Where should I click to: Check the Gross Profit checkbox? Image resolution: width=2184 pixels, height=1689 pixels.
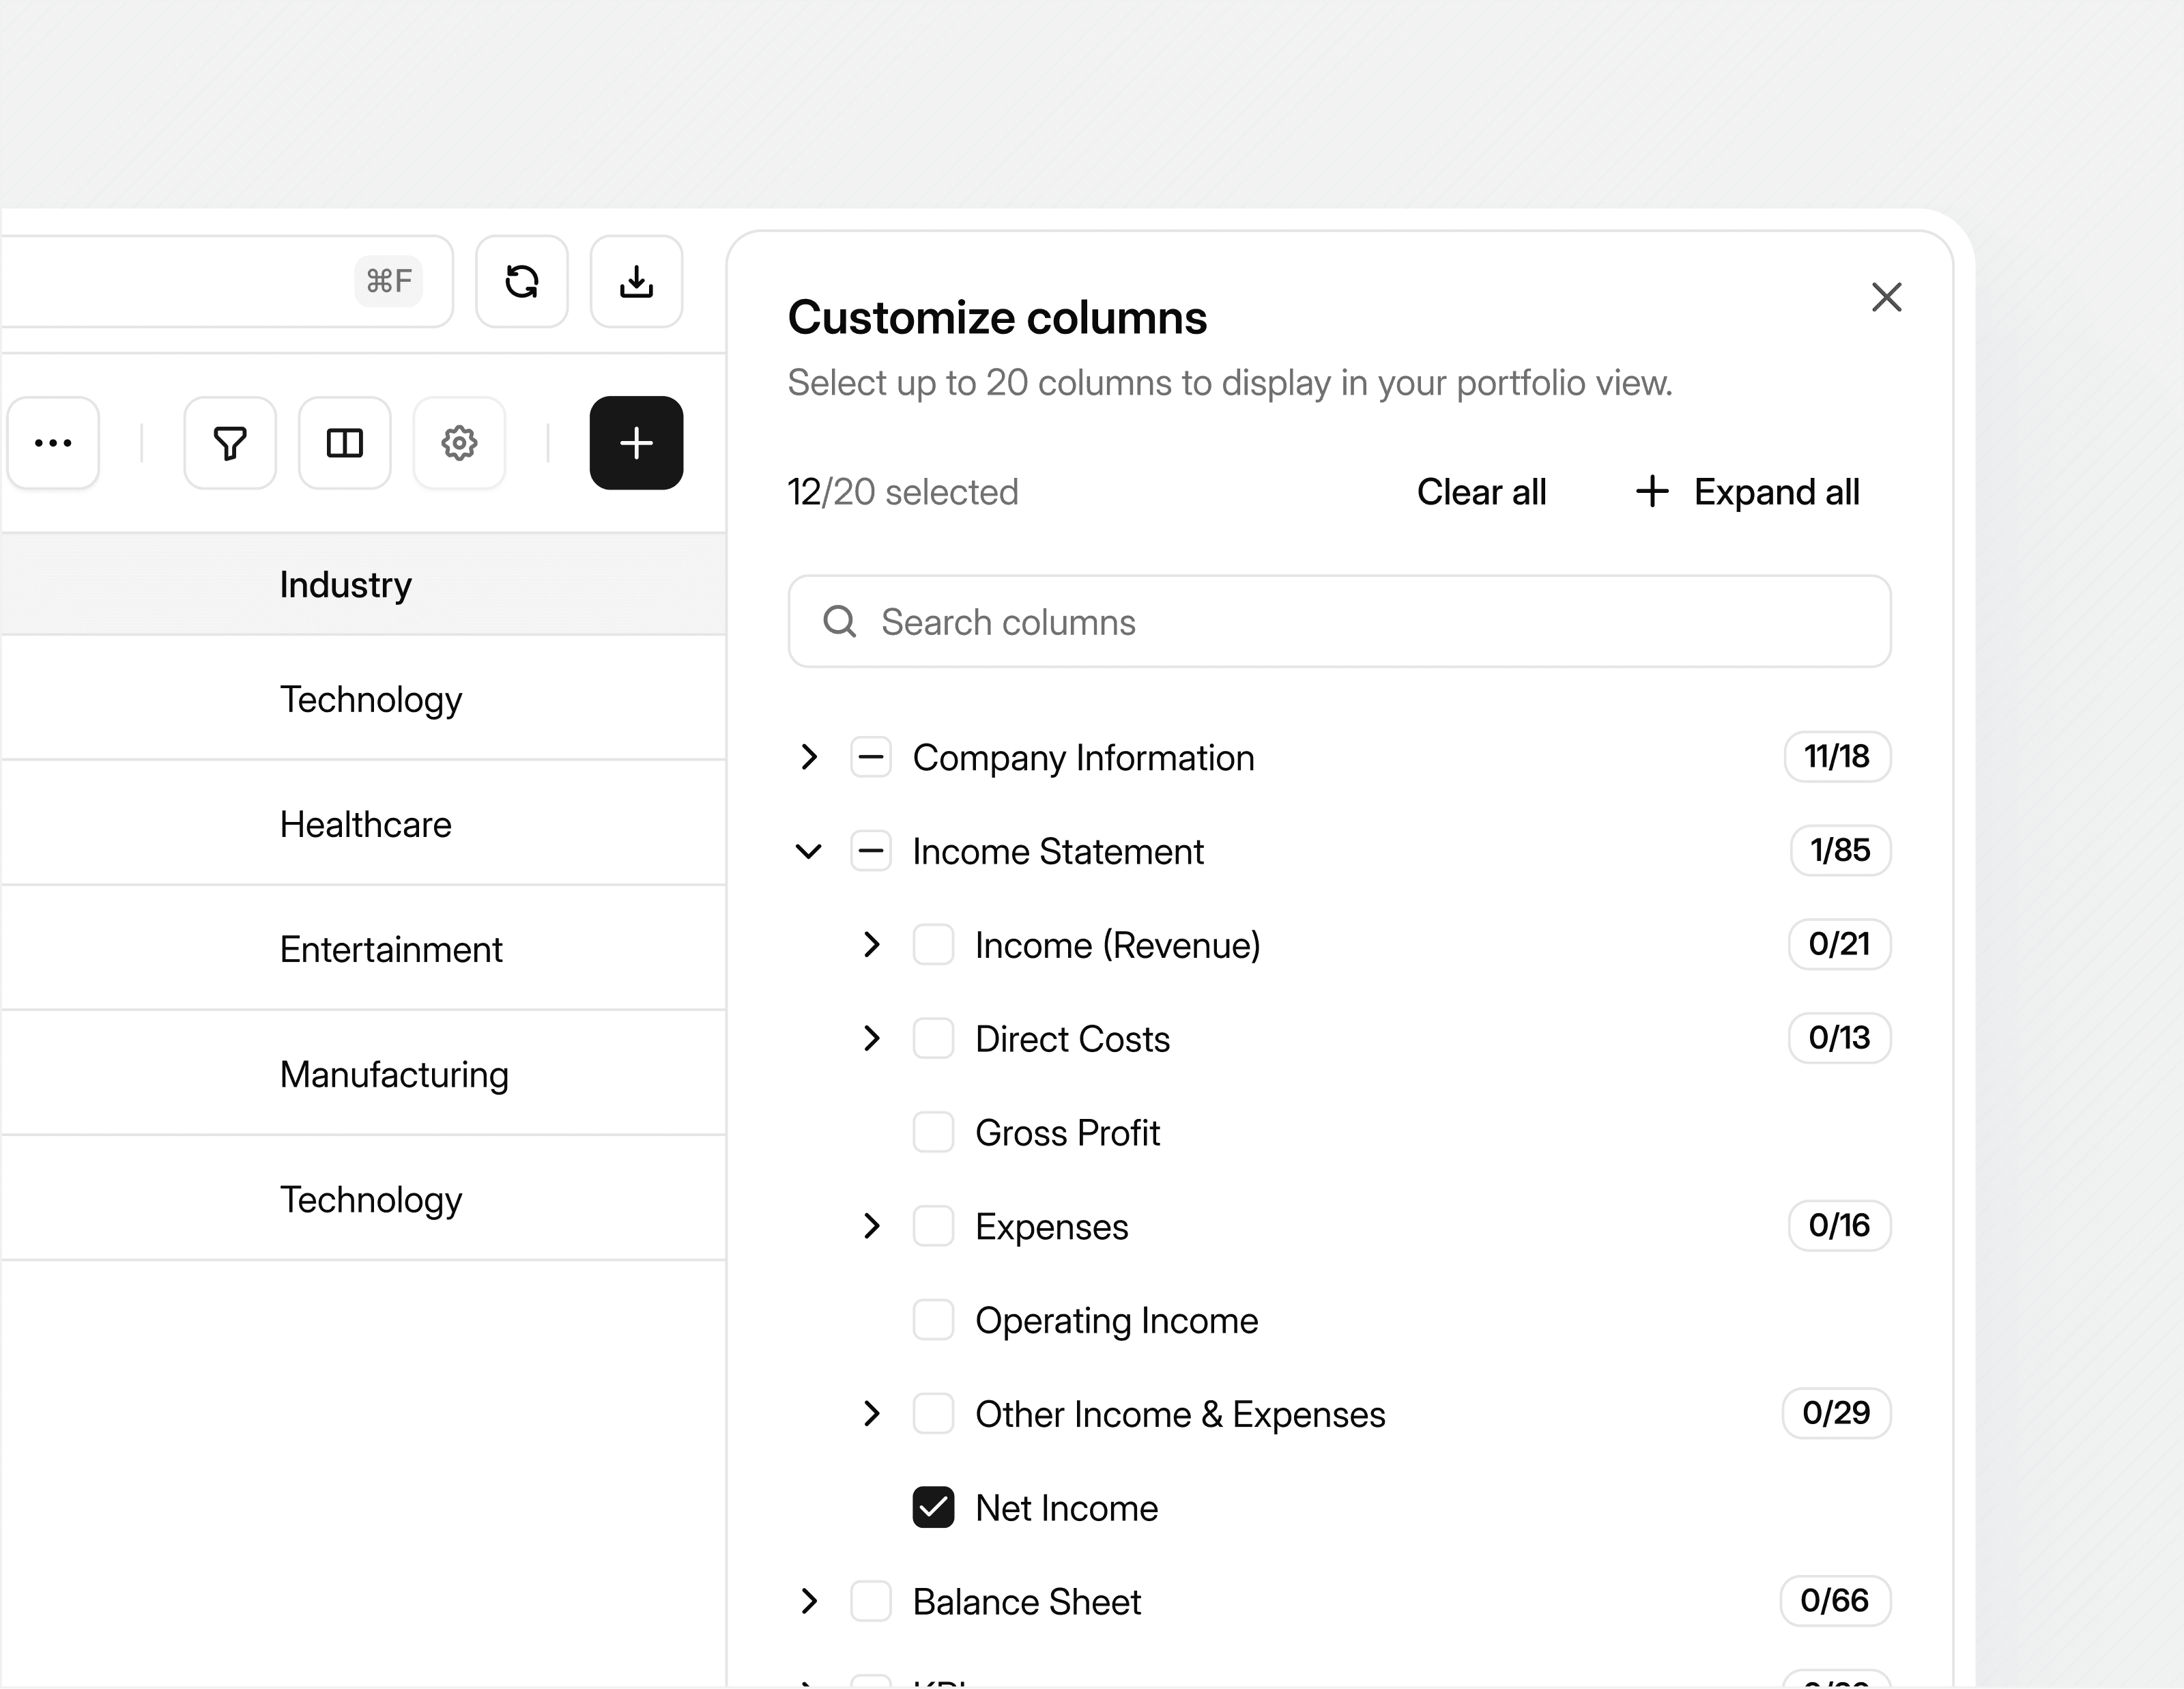(x=933, y=1133)
